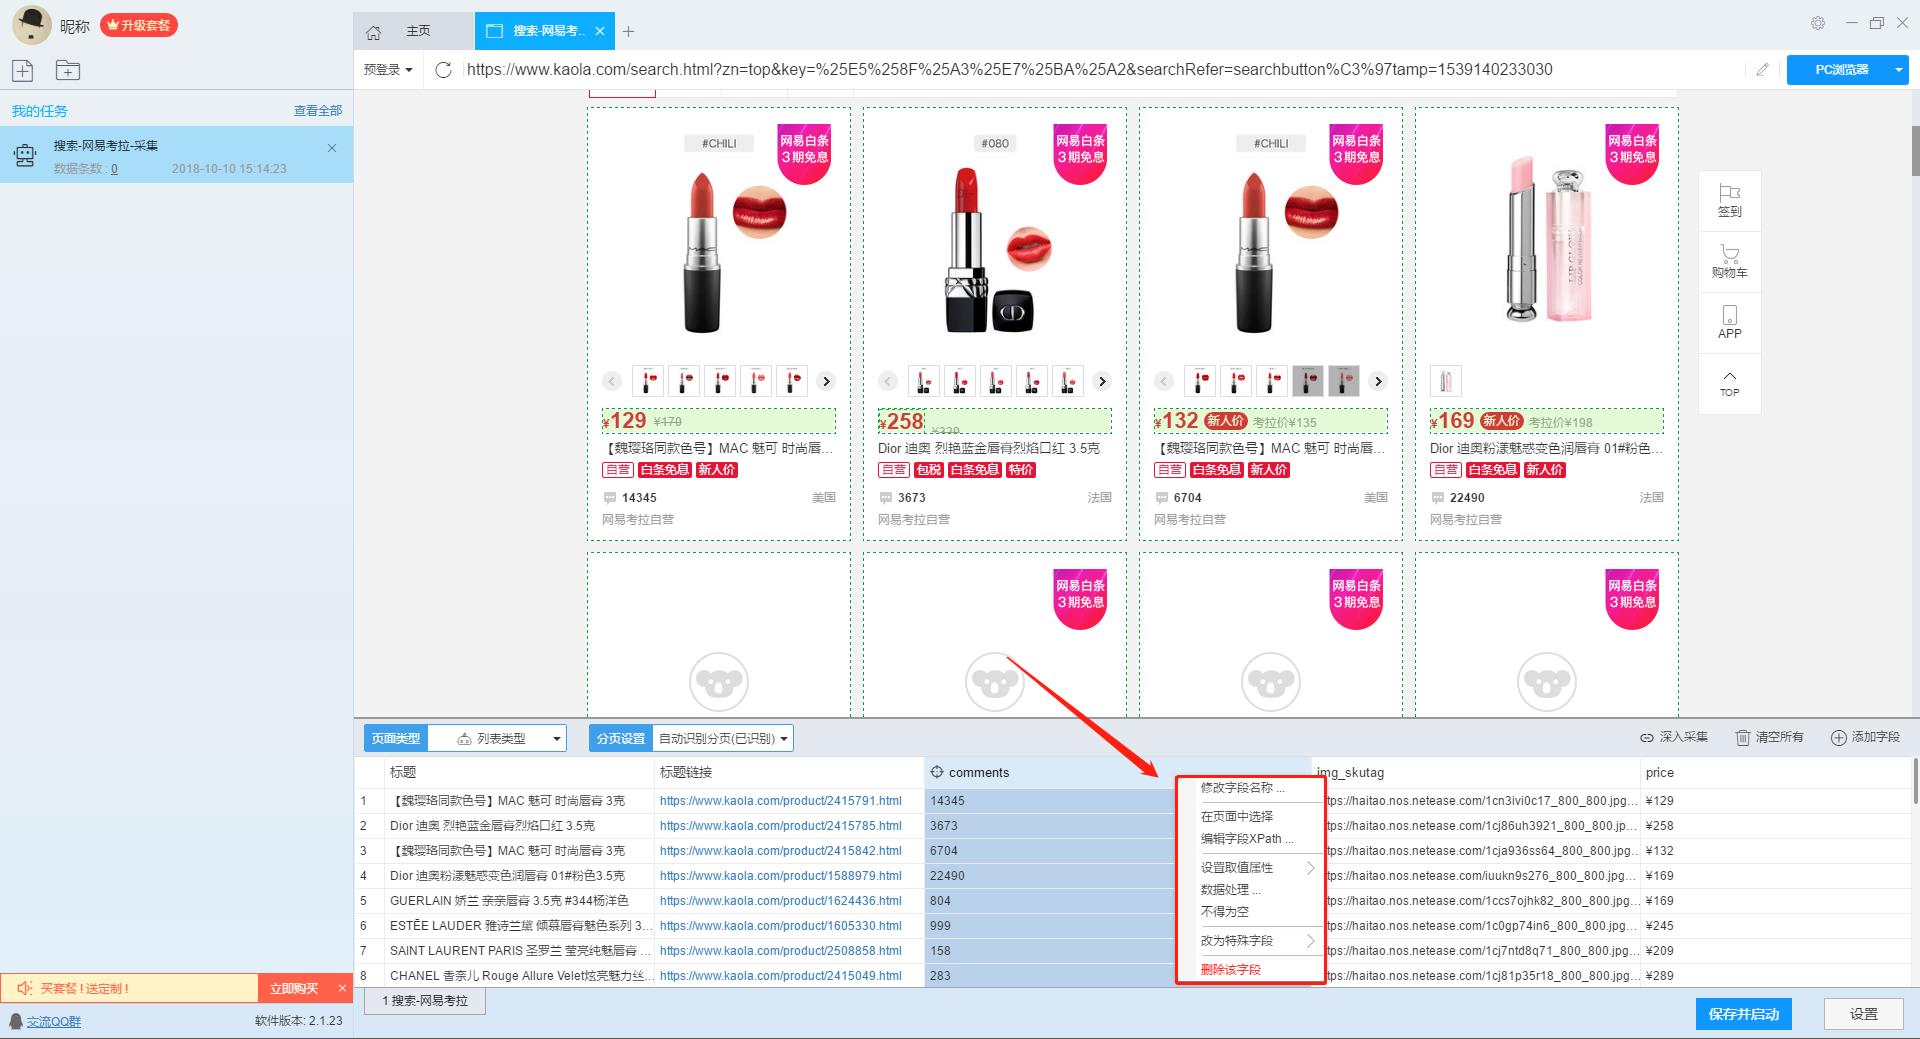
Task: Select row 5 GUERLAIN title cell
Action: point(519,901)
